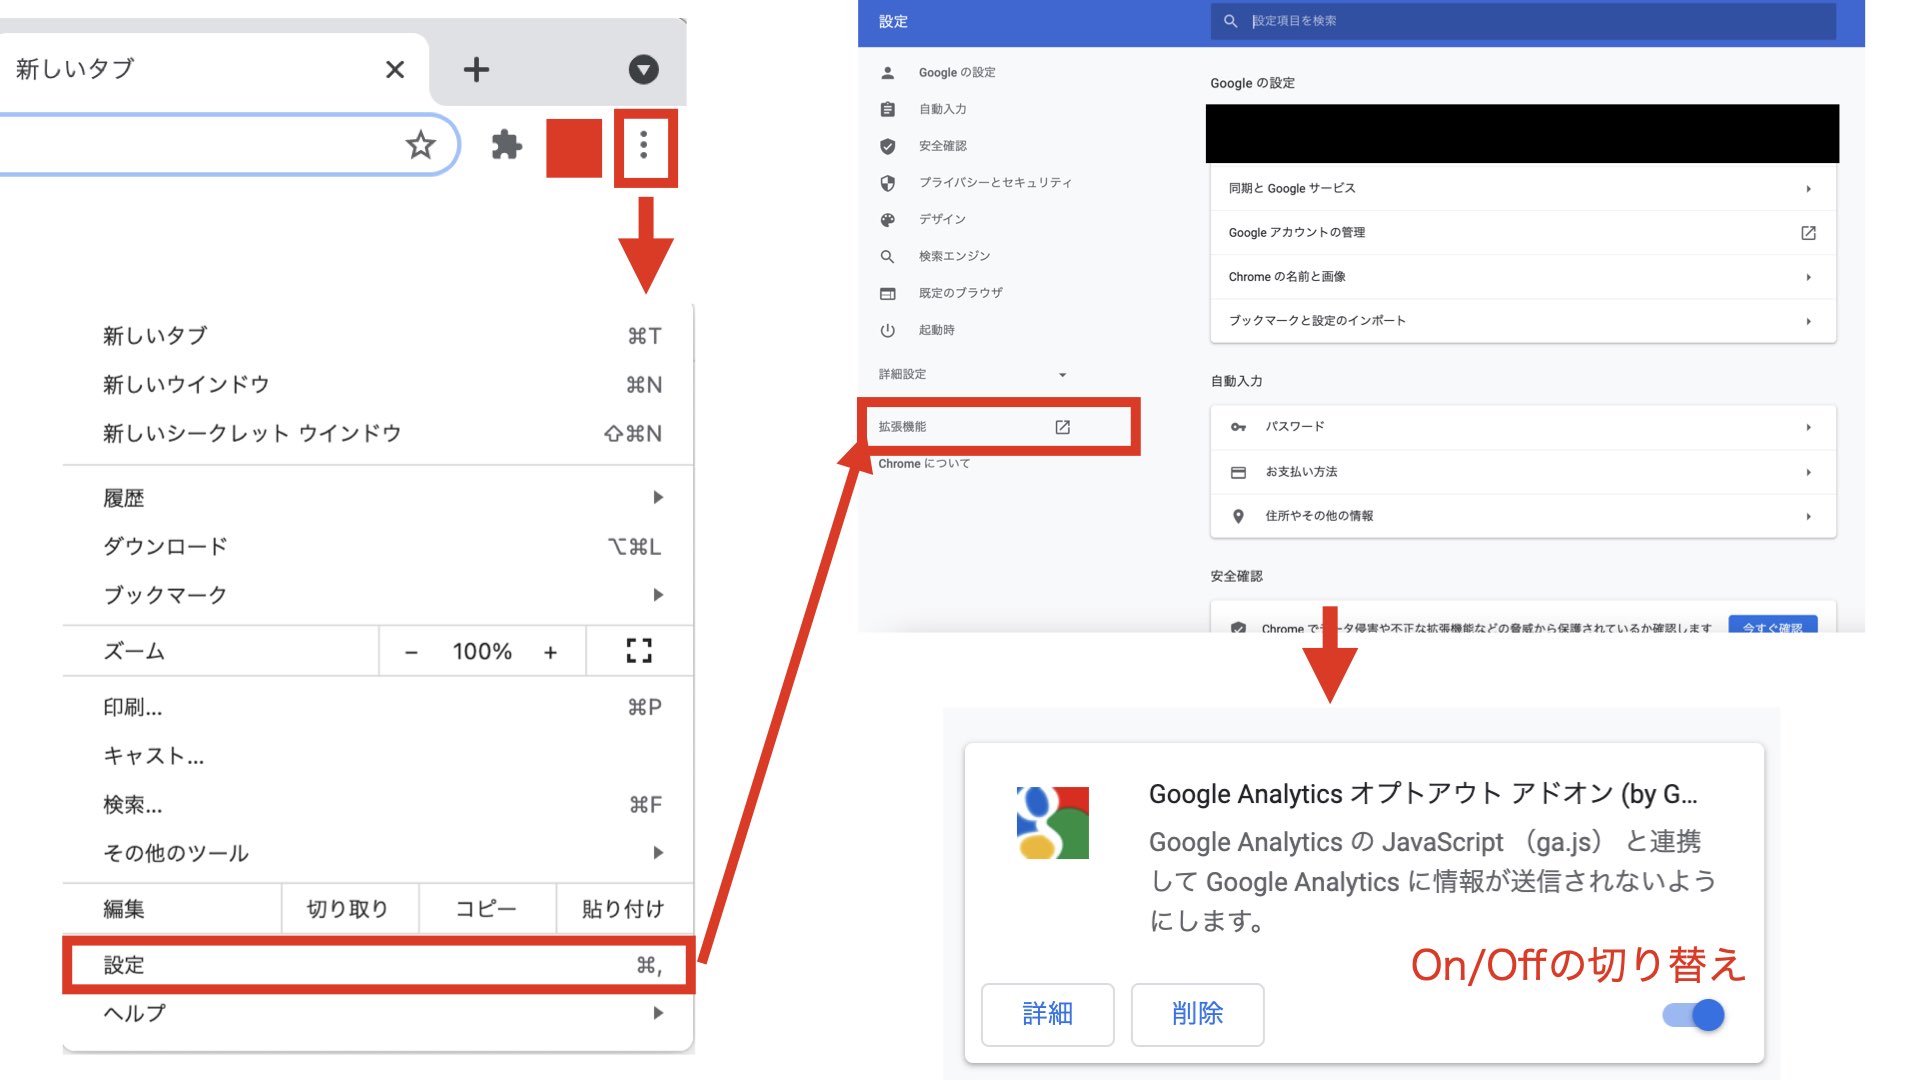1920x1080 pixels.
Task: Open ブックマークと設定のインポート row
Action: tap(1523, 321)
